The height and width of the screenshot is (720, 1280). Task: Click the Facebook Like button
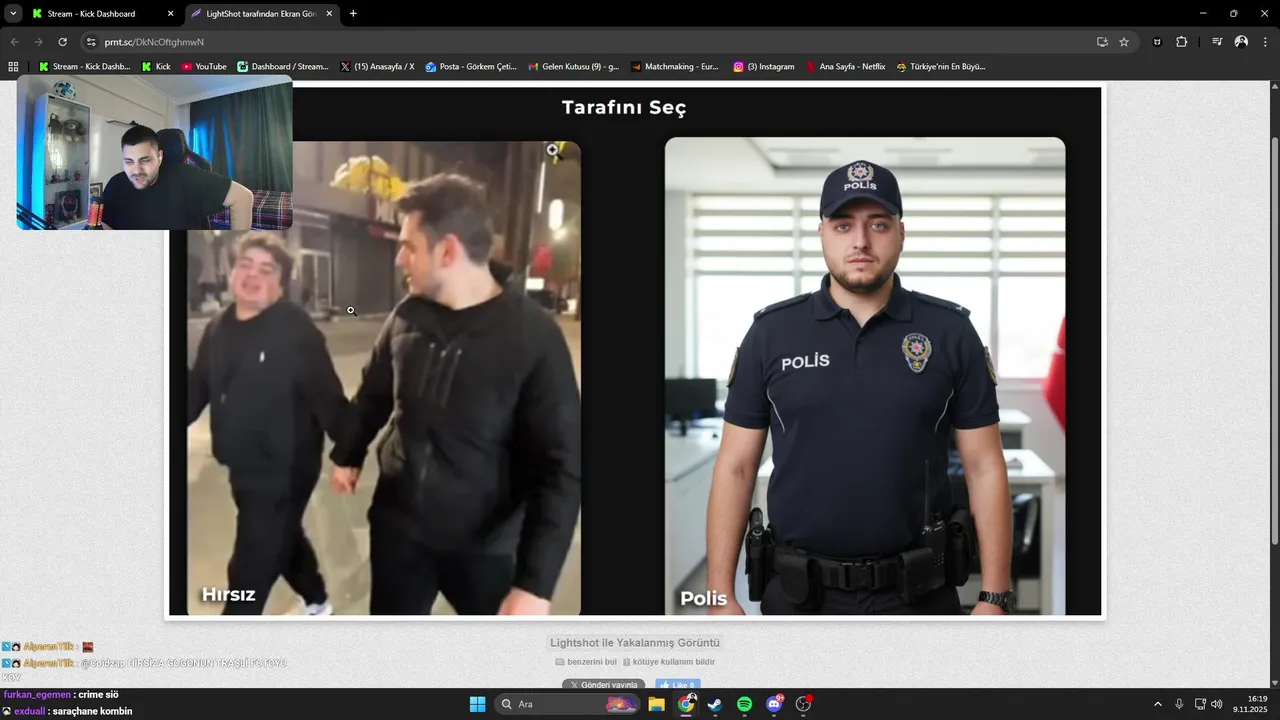coord(678,685)
